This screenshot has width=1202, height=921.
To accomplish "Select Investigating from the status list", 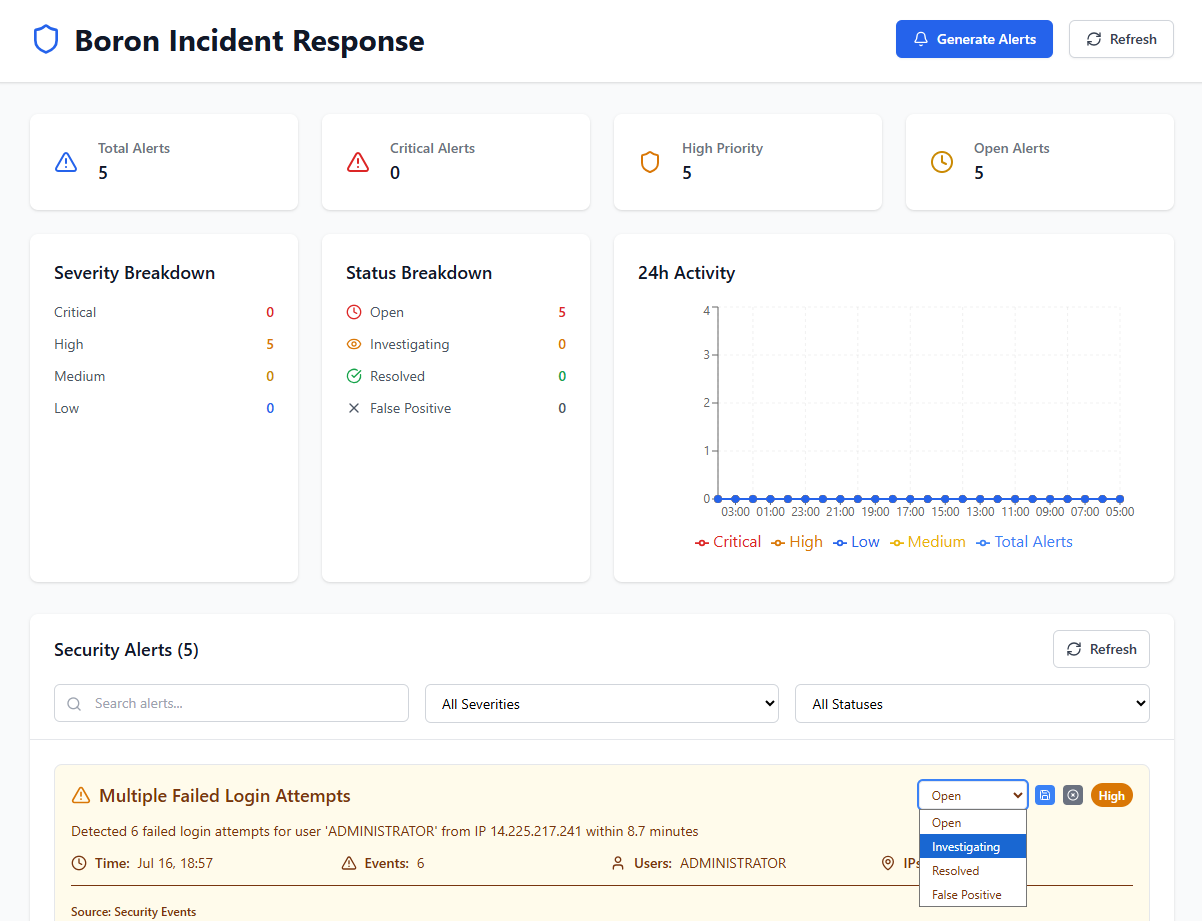I will point(973,847).
